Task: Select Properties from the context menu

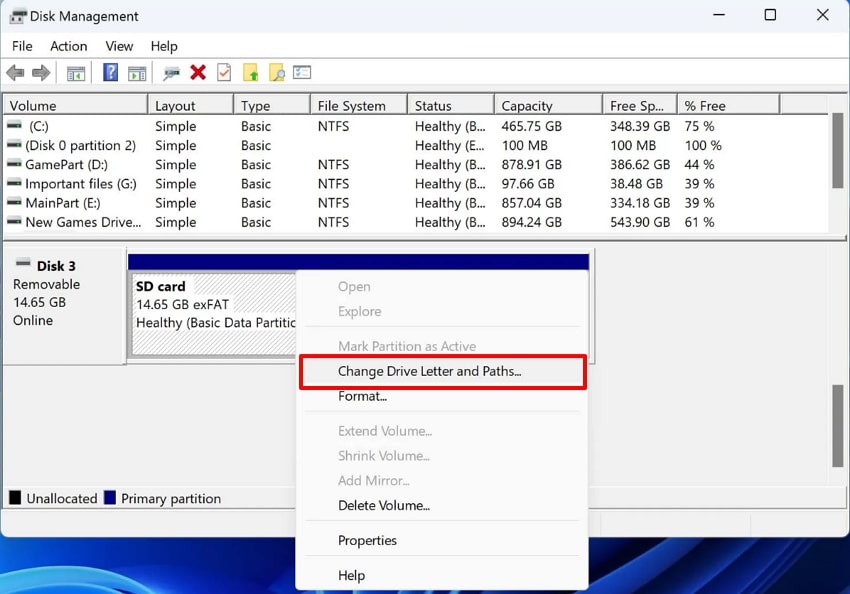Action: [368, 540]
